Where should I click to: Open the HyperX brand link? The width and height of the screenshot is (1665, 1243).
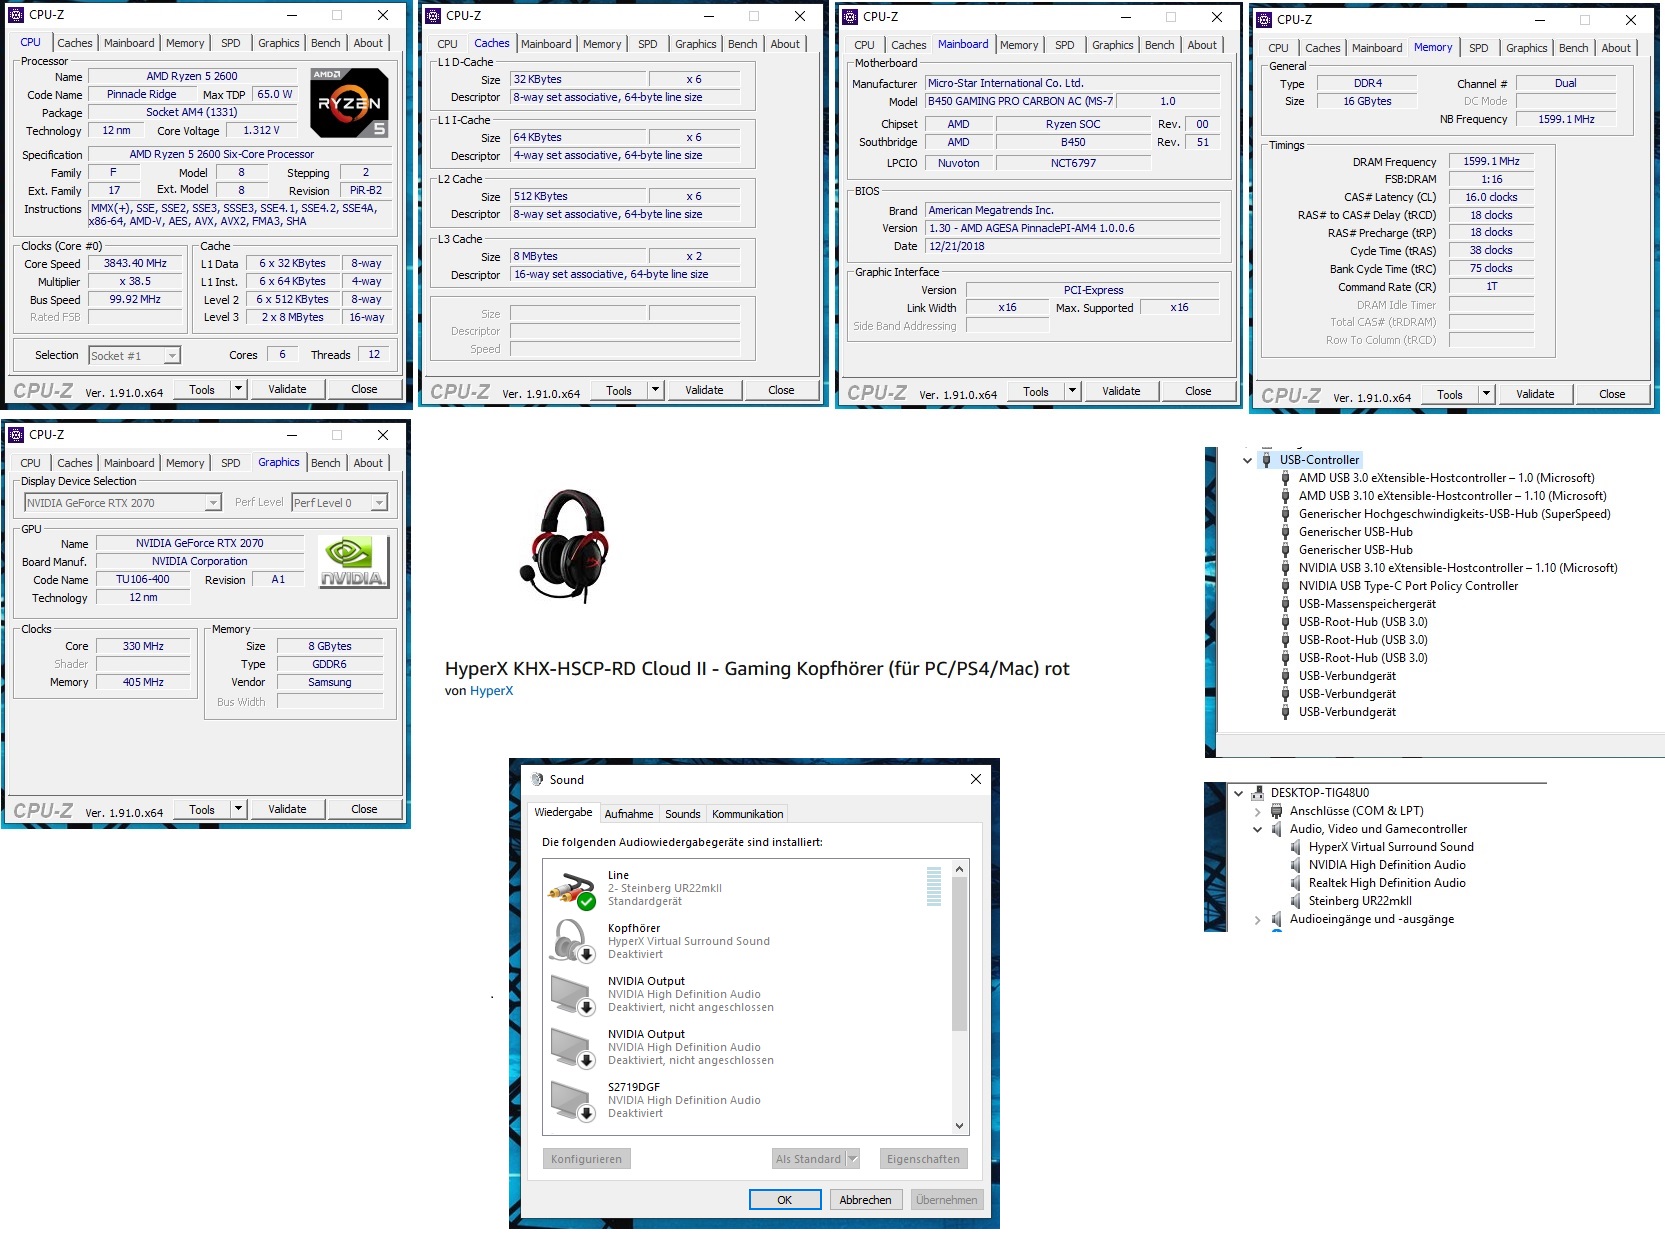[491, 691]
